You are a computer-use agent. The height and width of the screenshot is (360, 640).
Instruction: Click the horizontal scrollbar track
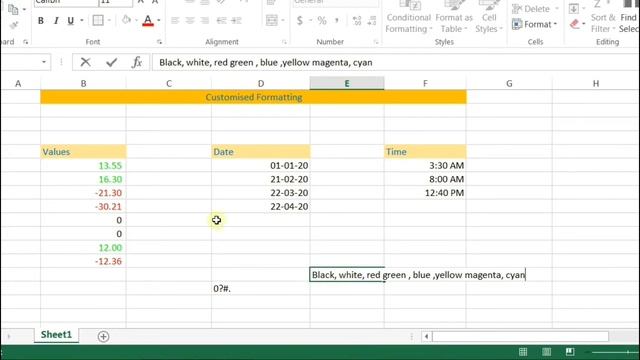tap(520, 336)
